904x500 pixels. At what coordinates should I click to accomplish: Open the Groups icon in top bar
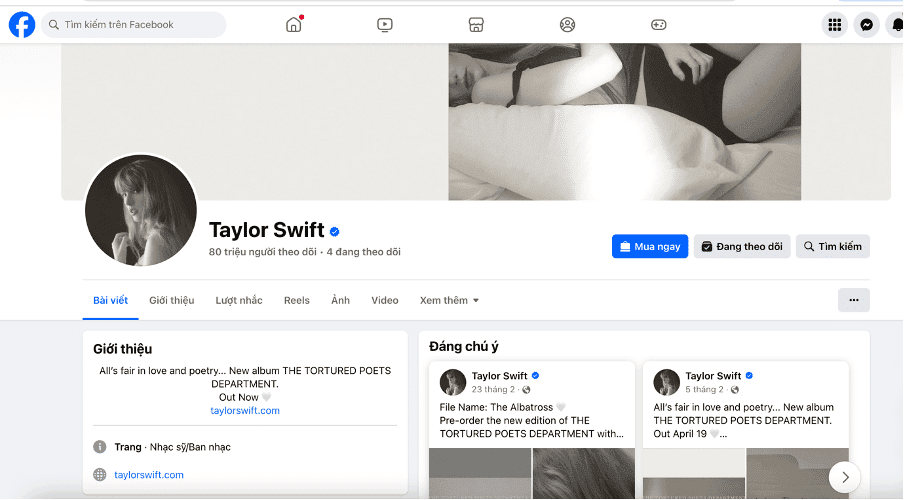tap(567, 25)
